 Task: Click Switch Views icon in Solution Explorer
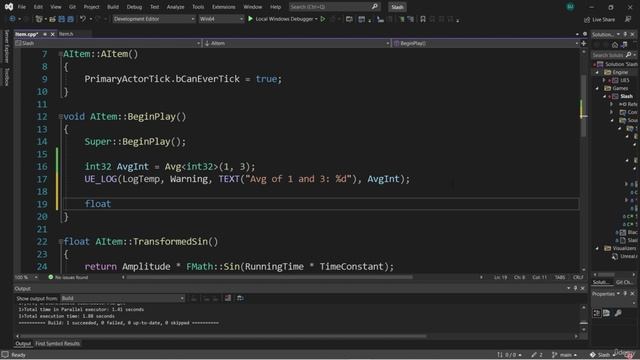(x=624, y=45)
